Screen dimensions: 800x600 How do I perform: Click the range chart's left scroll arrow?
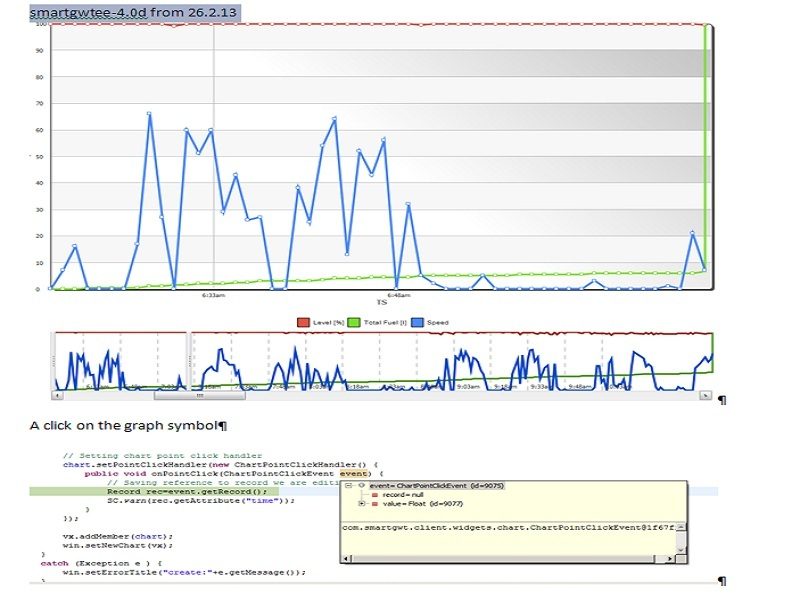(x=56, y=396)
